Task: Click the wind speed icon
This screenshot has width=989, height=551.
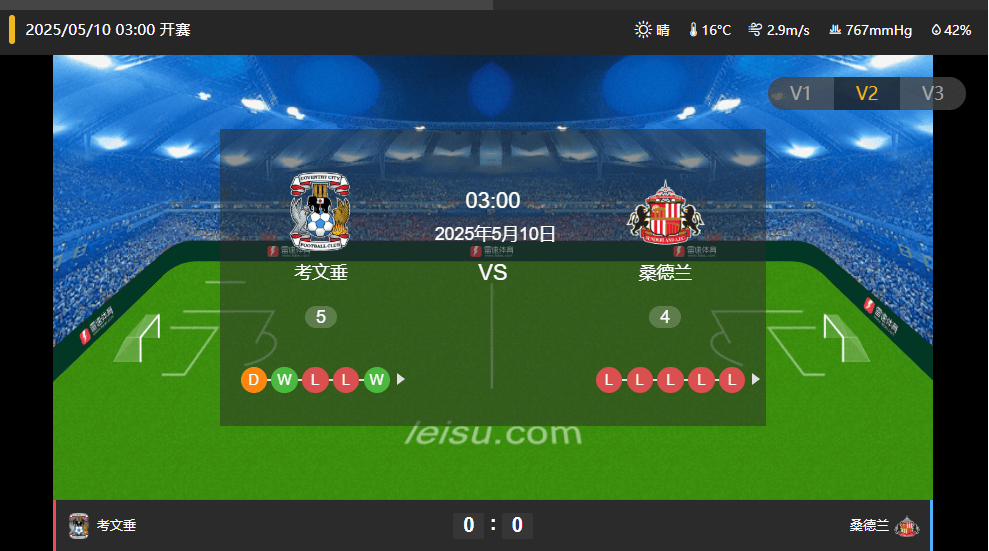Action: pyautogui.click(x=755, y=30)
